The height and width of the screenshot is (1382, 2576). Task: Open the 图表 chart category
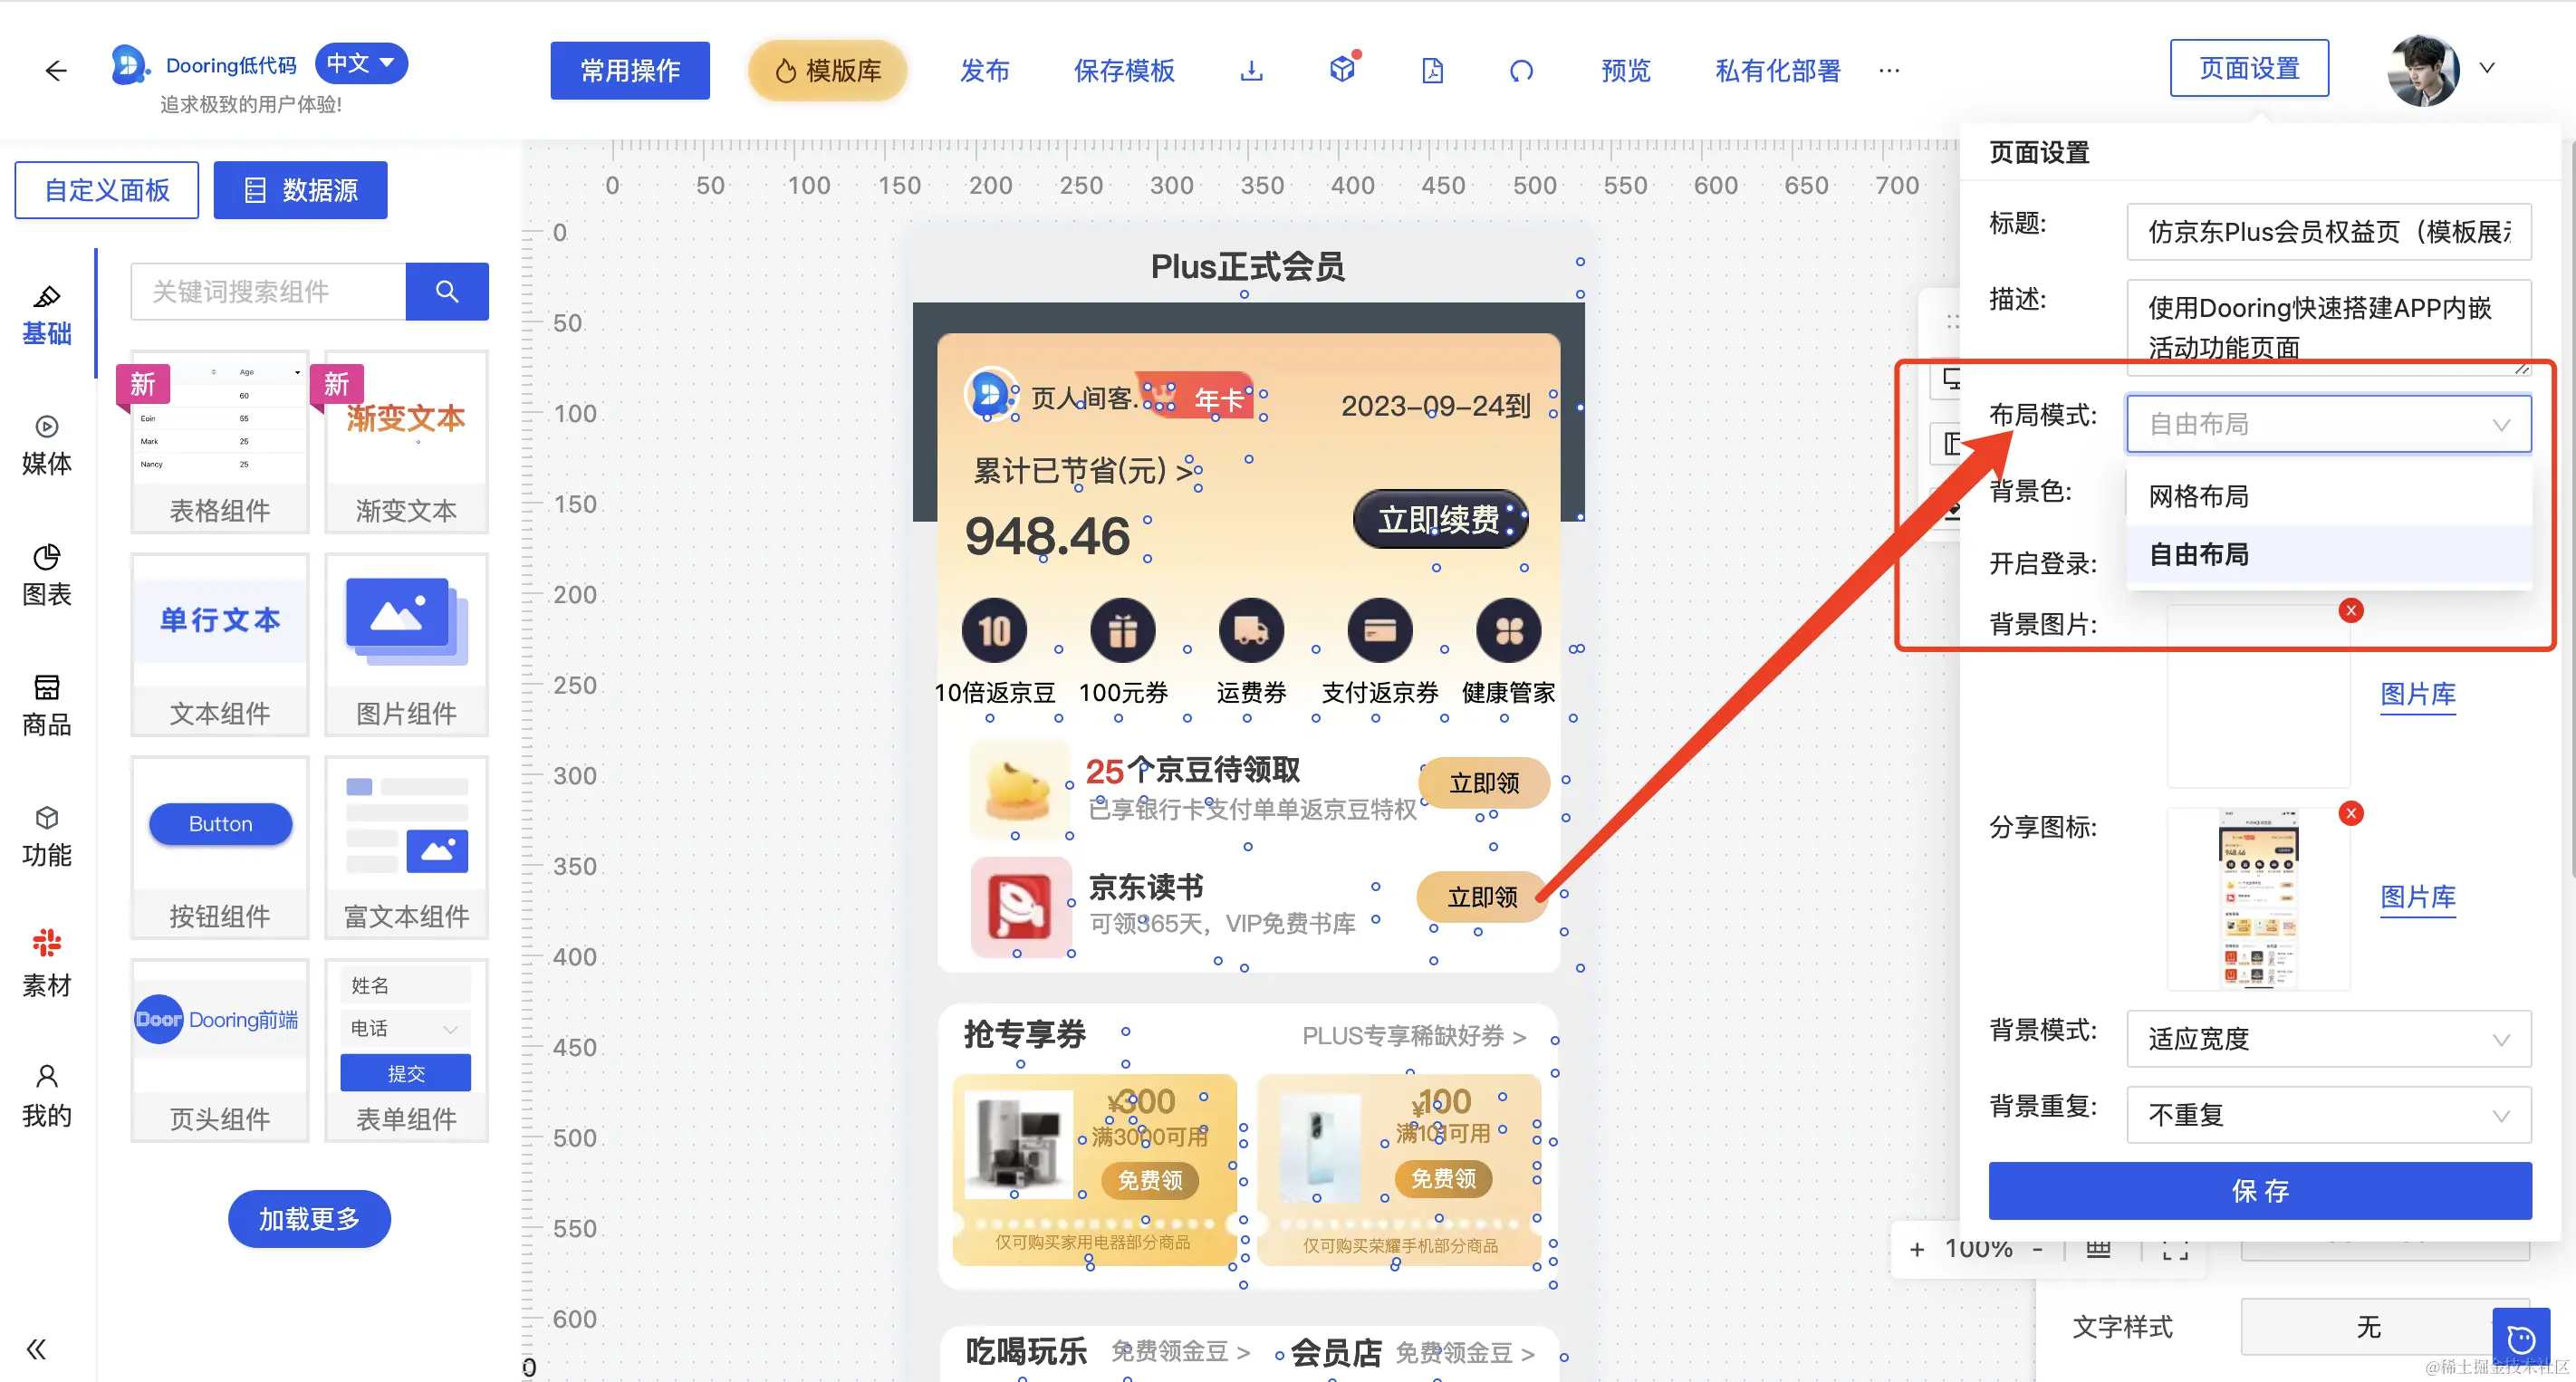coord(47,575)
